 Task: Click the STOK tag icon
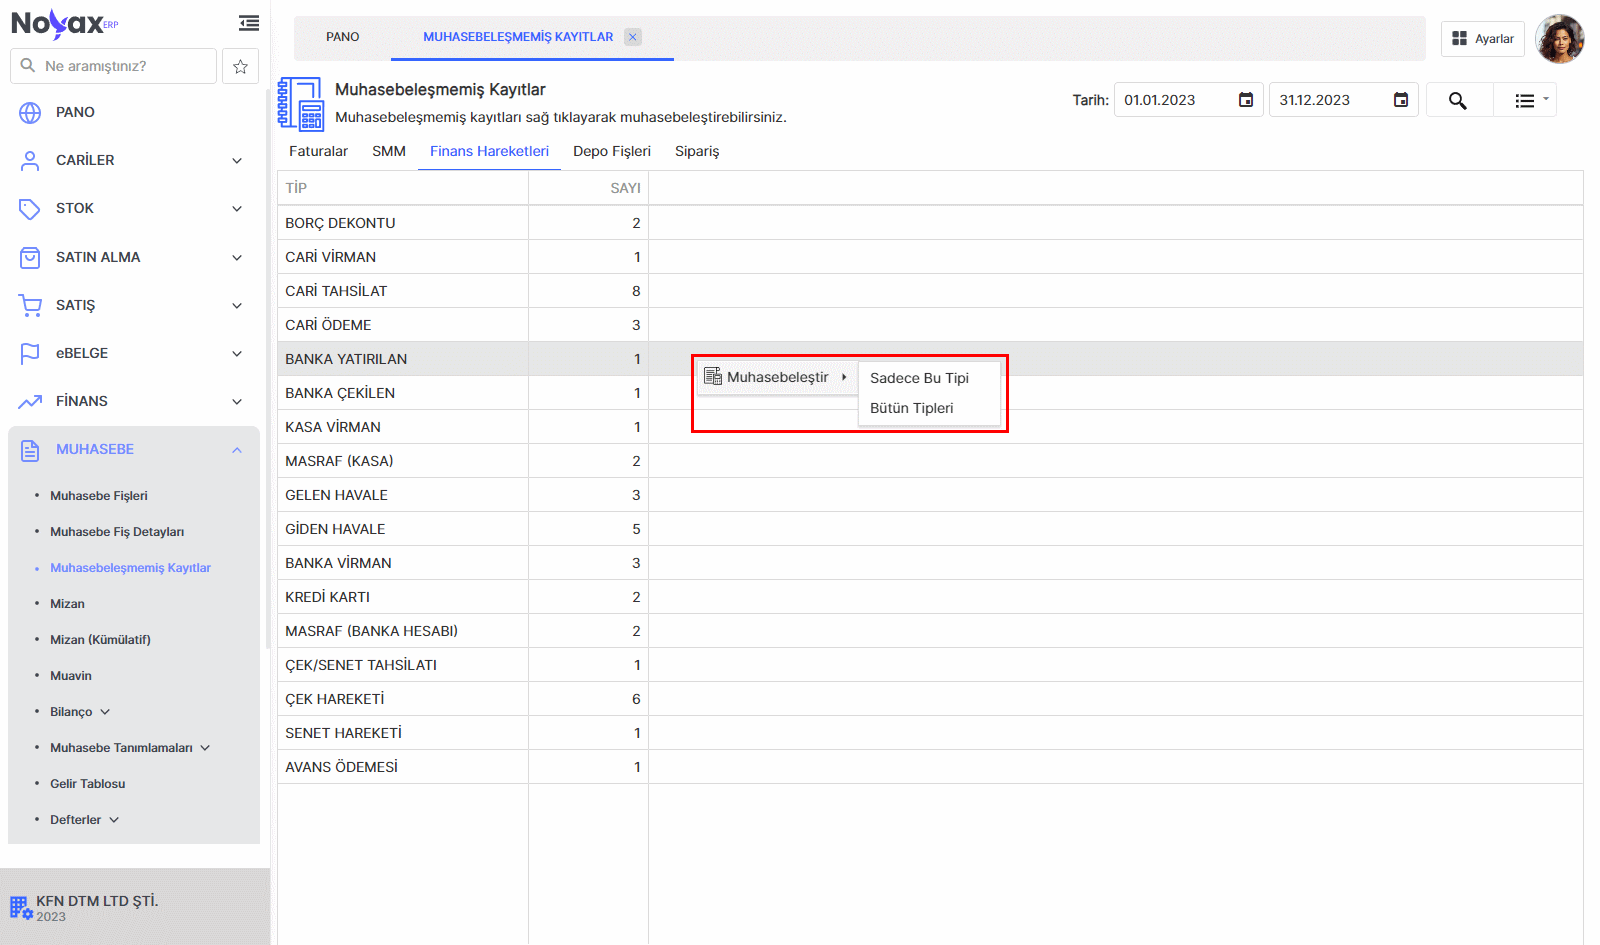coord(30,208)
